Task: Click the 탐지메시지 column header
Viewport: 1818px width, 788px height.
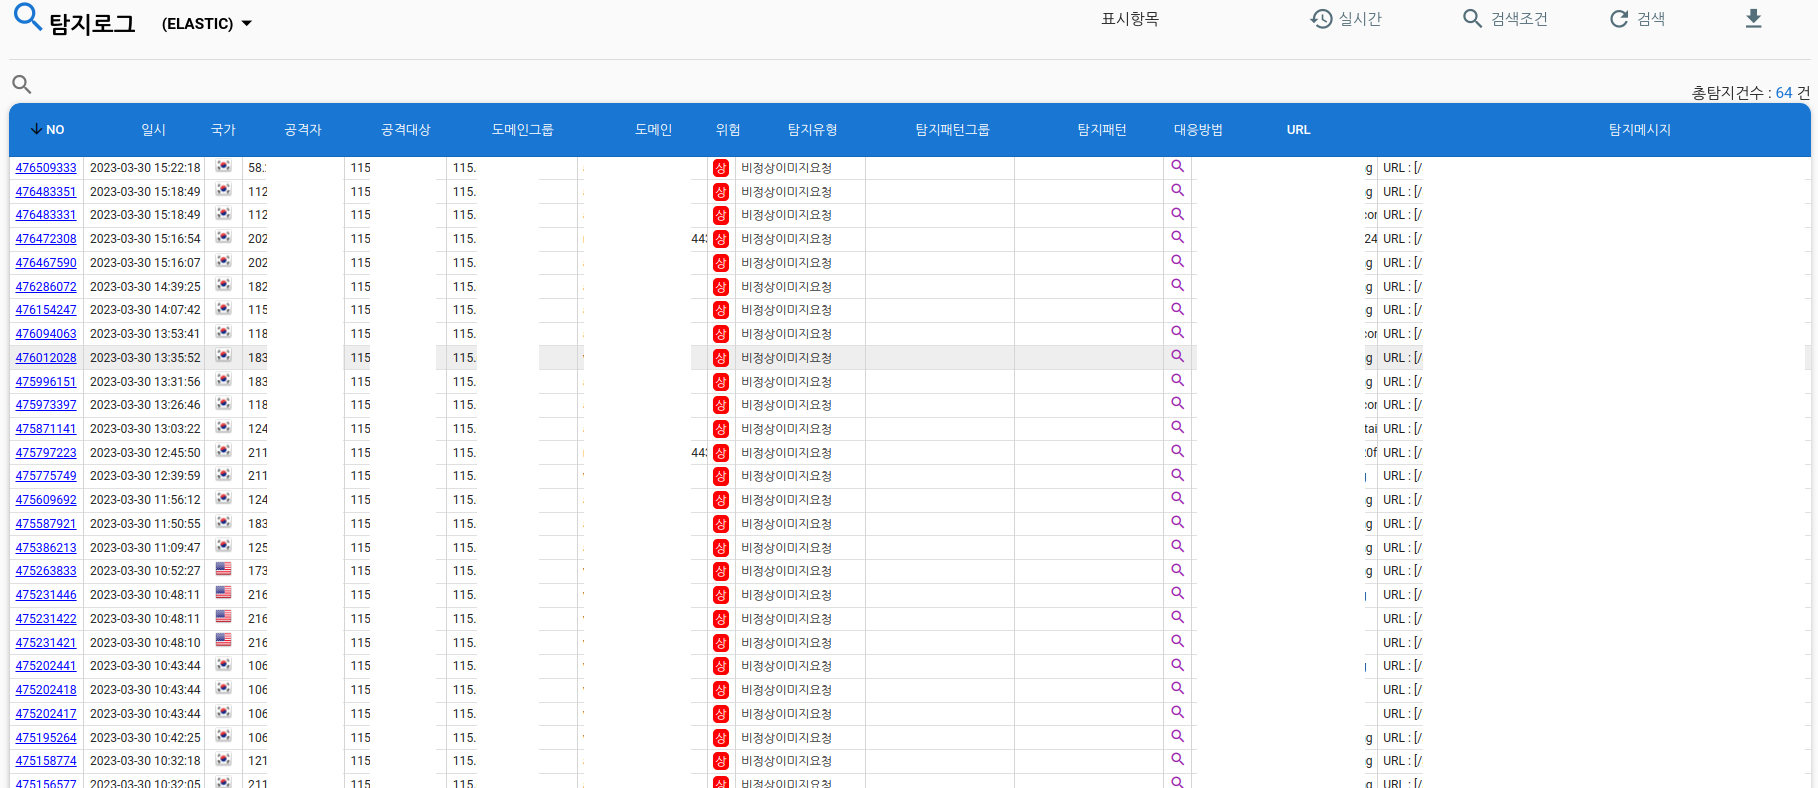Action: [x=1639, y=130]
